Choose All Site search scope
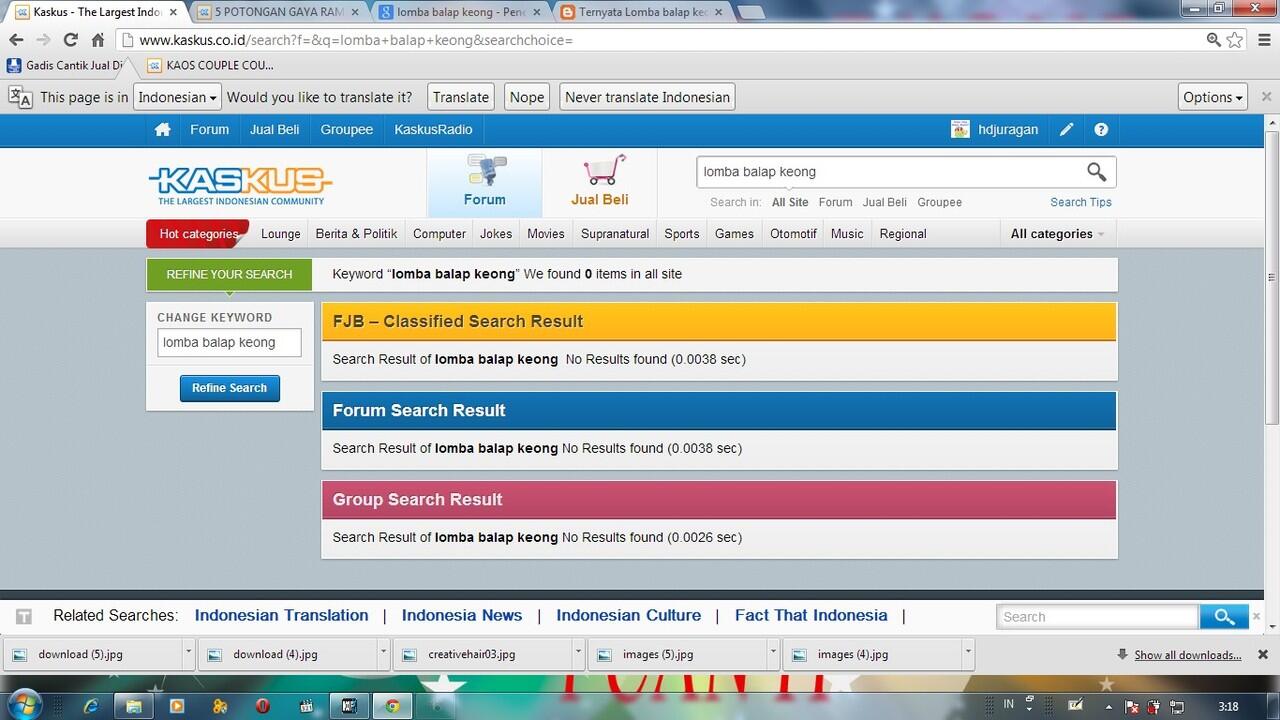Screen dimensions: 1280x720 coord(790,202)
